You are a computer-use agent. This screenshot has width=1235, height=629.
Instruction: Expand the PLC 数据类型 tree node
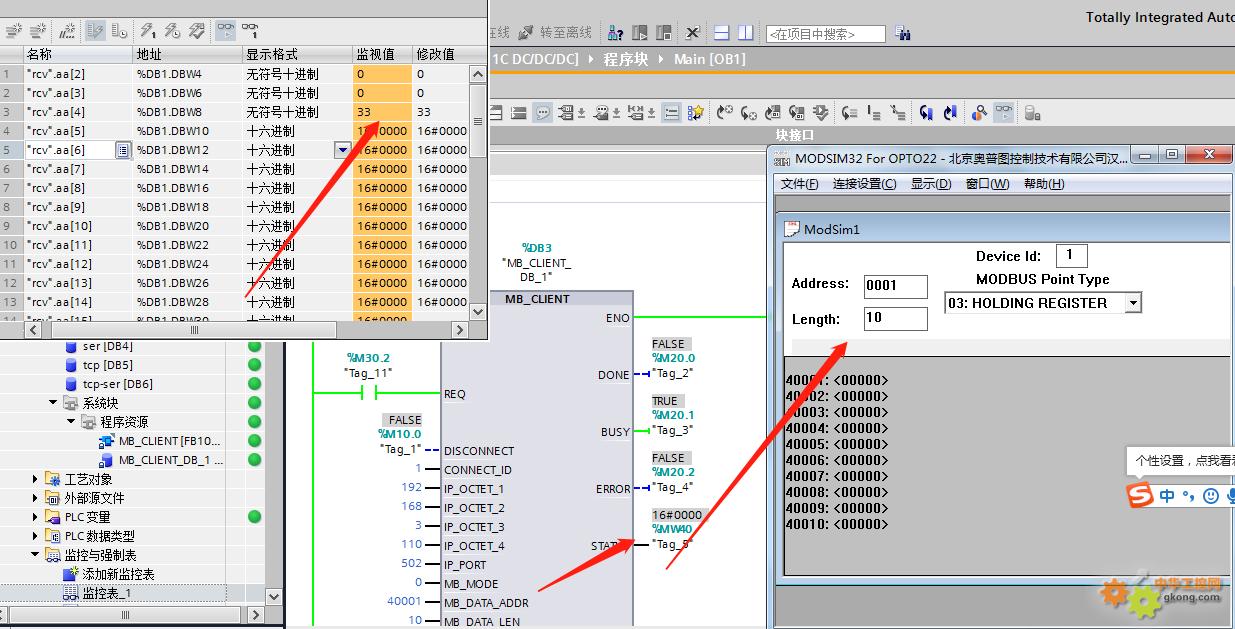(36, 536)
